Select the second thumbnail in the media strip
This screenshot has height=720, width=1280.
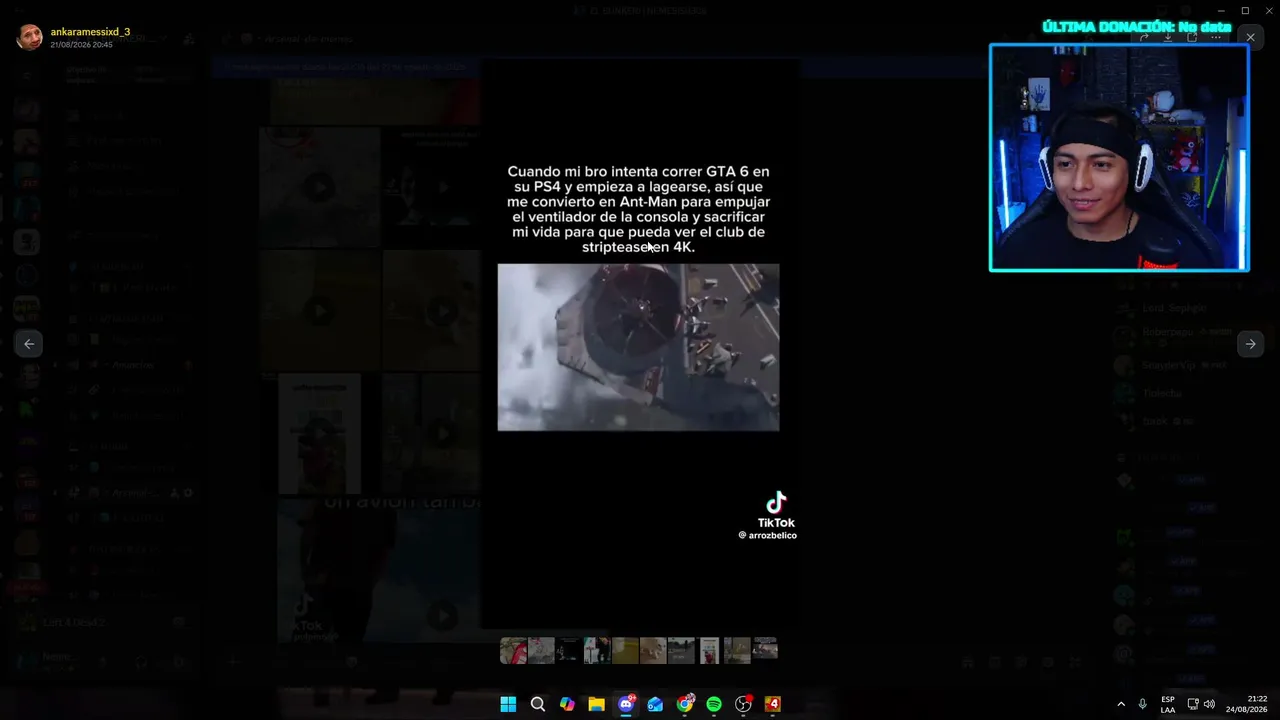click(x=541, y=650)
